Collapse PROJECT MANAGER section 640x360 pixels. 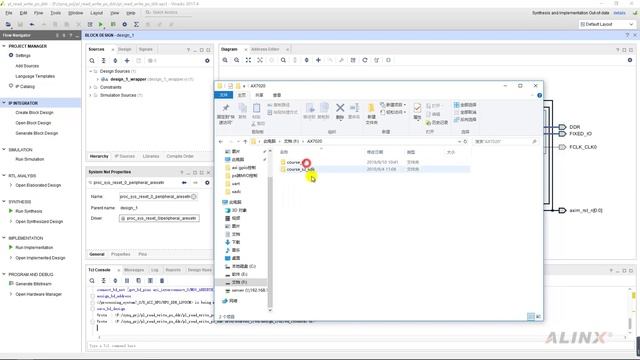click(x=4, y=46)
